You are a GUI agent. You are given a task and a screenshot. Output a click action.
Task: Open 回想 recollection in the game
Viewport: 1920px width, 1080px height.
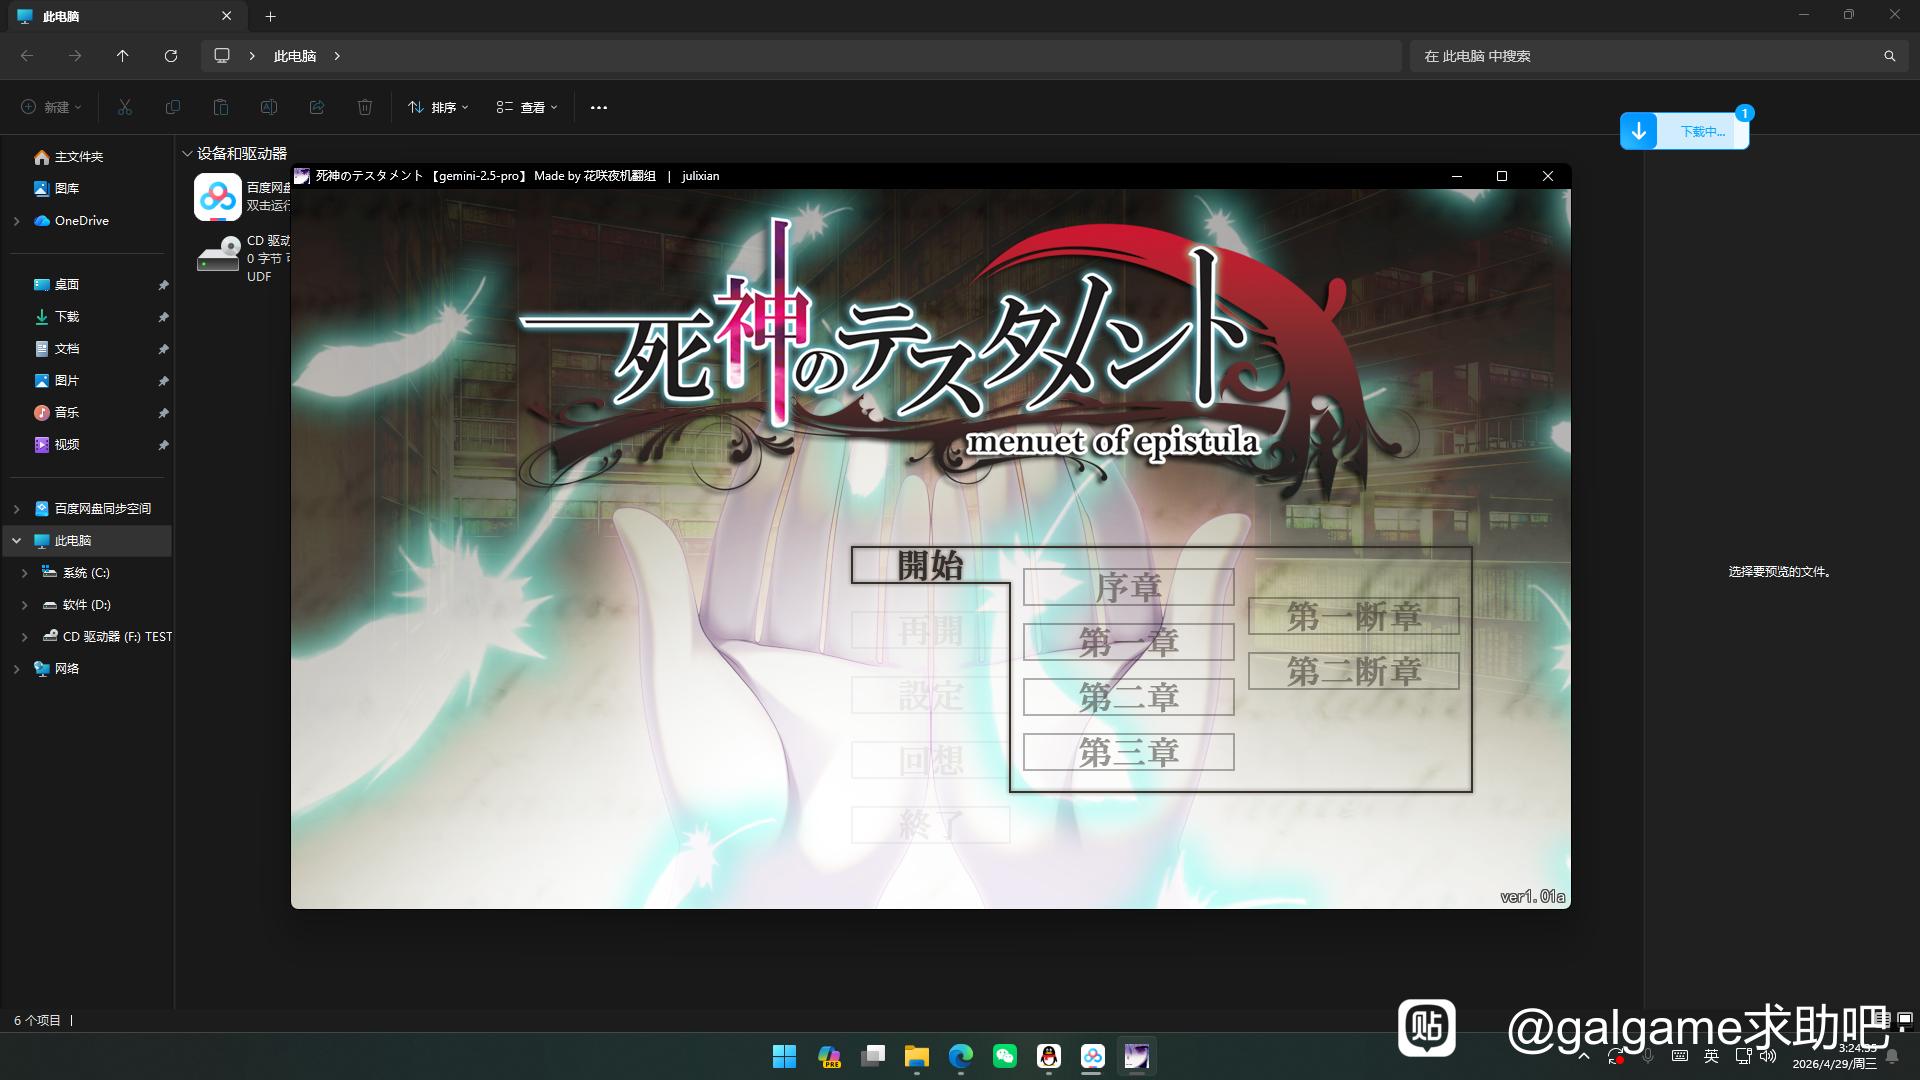(930, 760)
